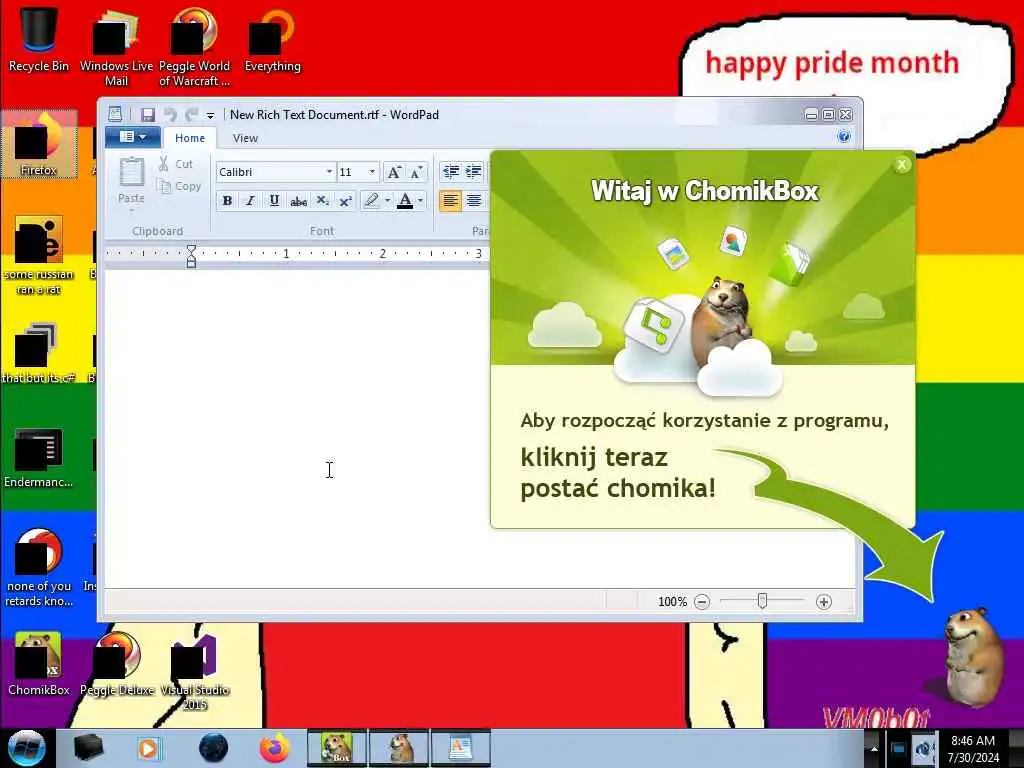Toggle Subscript formatting
1024x768 pixels.
(x=322, y=200)
